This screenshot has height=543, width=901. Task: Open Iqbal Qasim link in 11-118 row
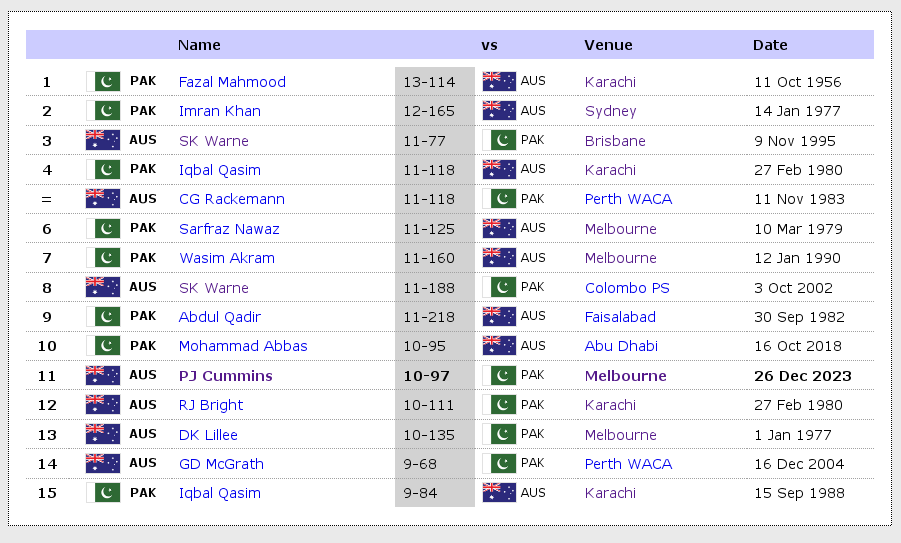point(220,170)
